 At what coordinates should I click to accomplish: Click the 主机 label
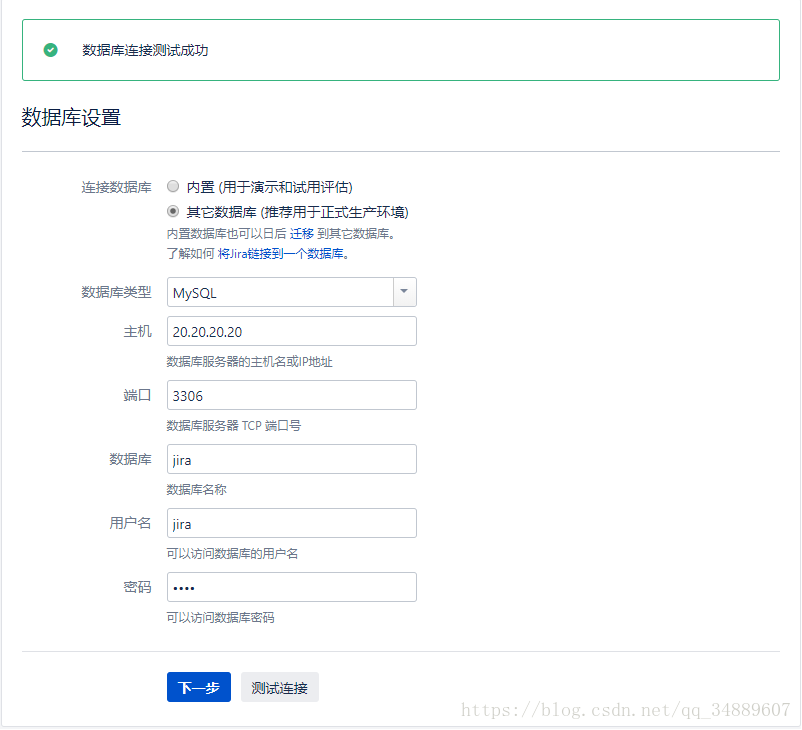click(138, 331)
